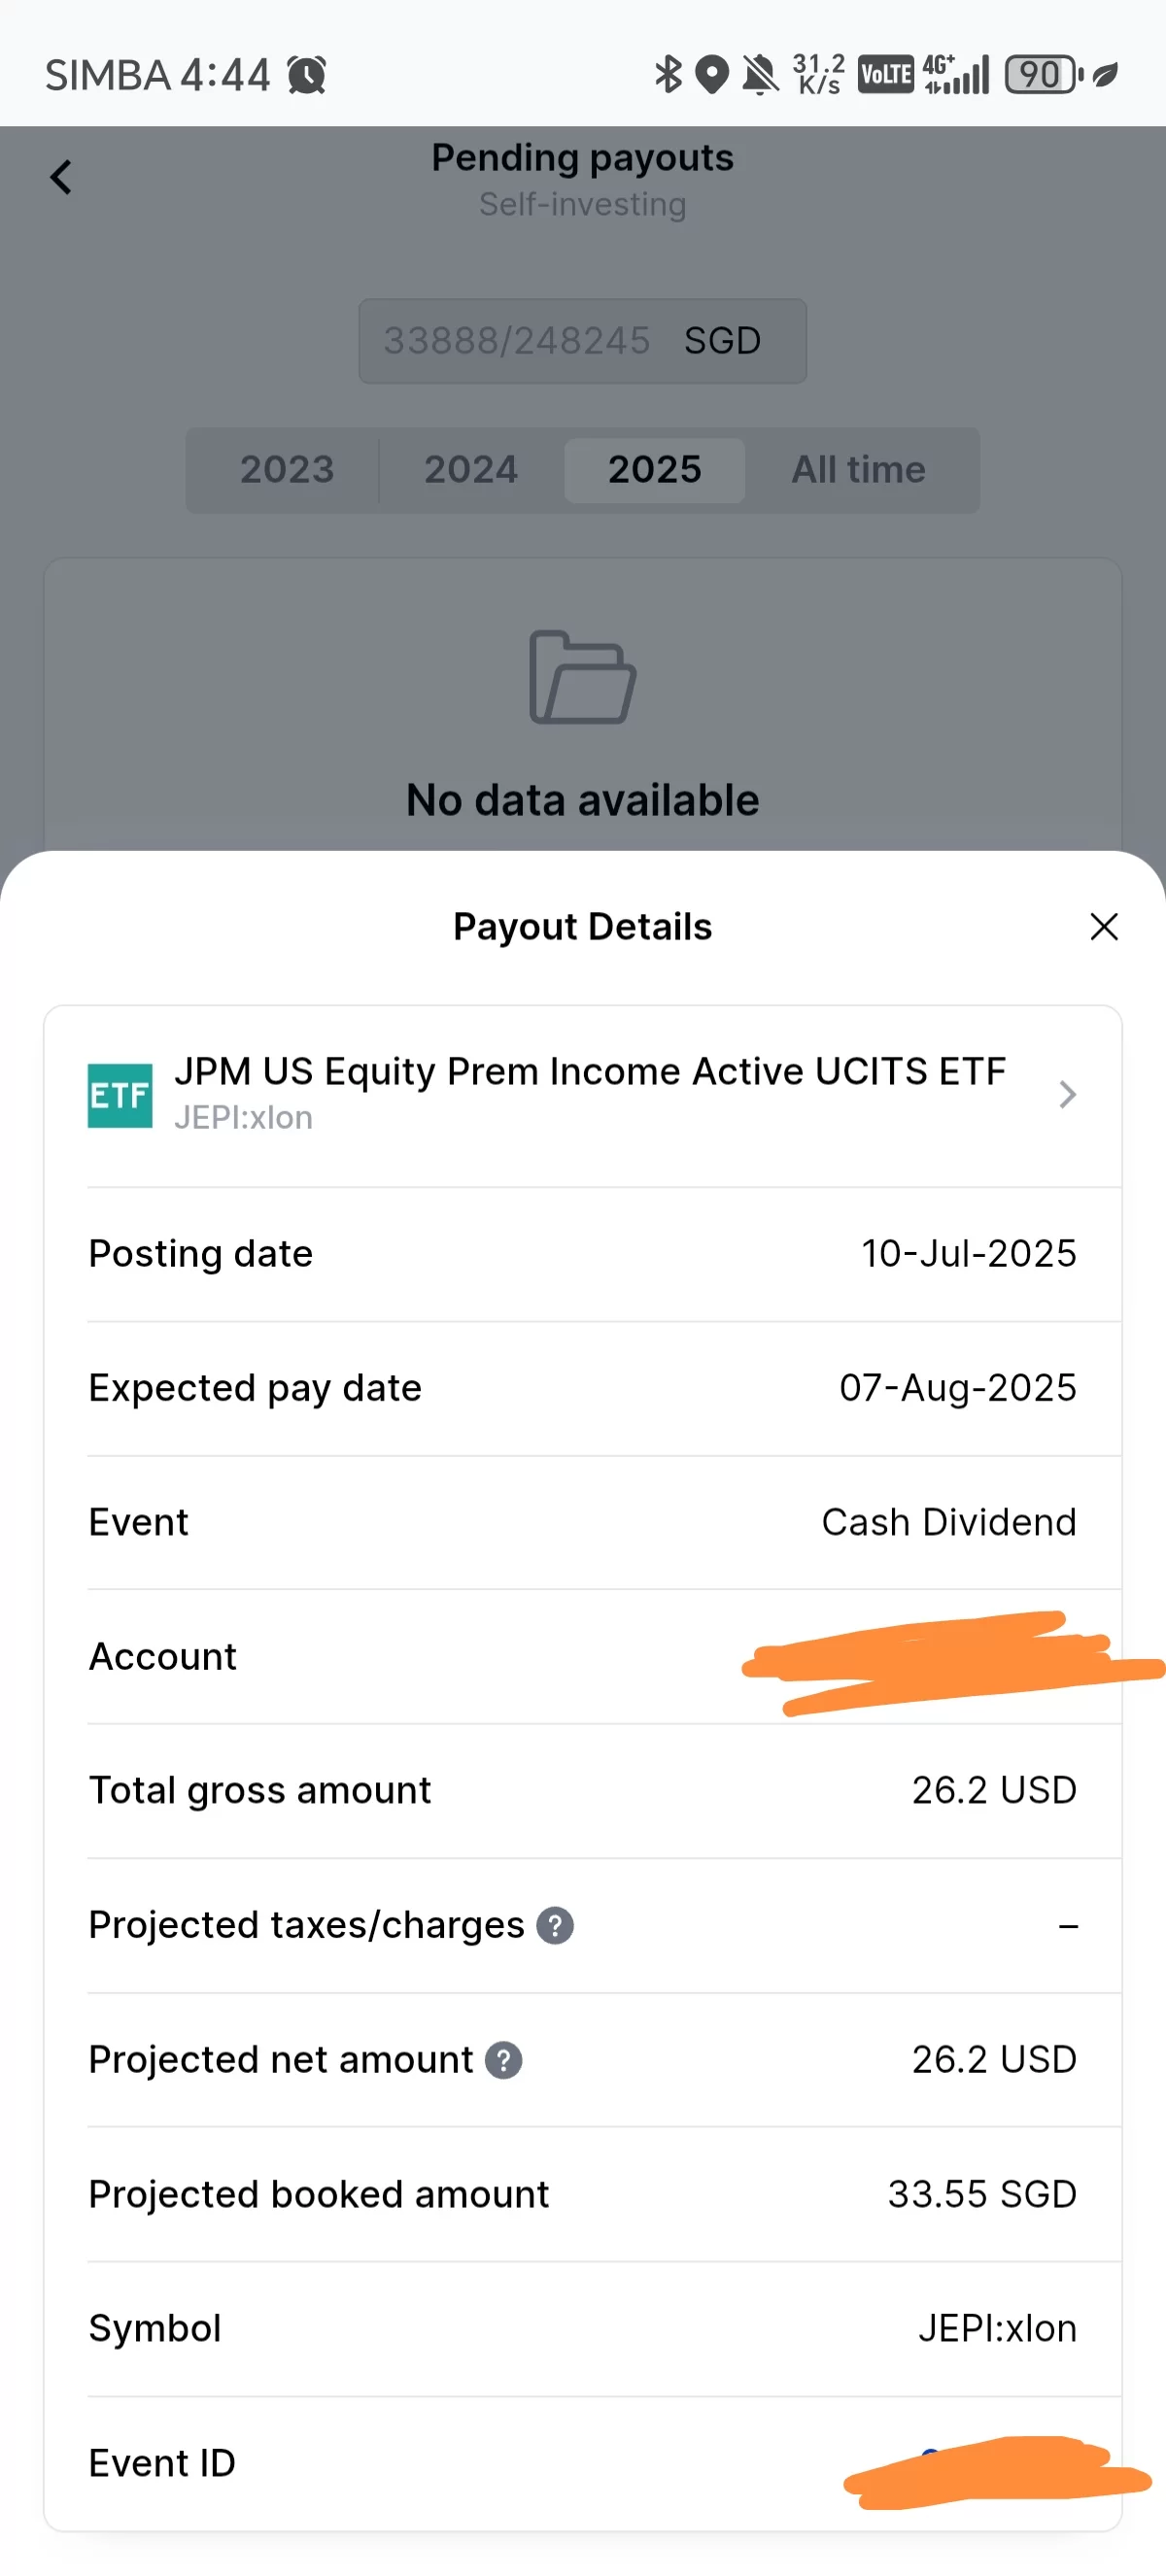The height and width of the screenshot is (2576, 1166).
Task: Tap the battery indicator icon
Action: 1043,75
